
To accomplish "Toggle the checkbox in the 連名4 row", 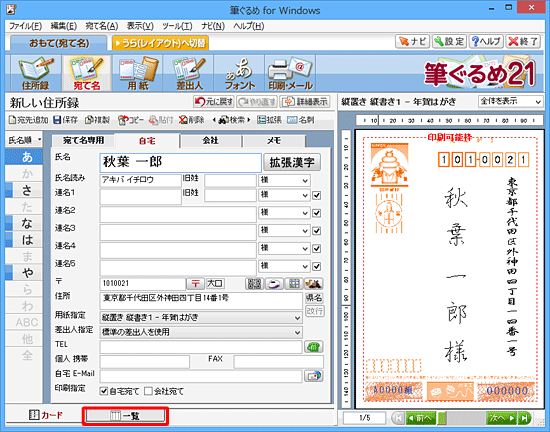I will pos(317,249).
